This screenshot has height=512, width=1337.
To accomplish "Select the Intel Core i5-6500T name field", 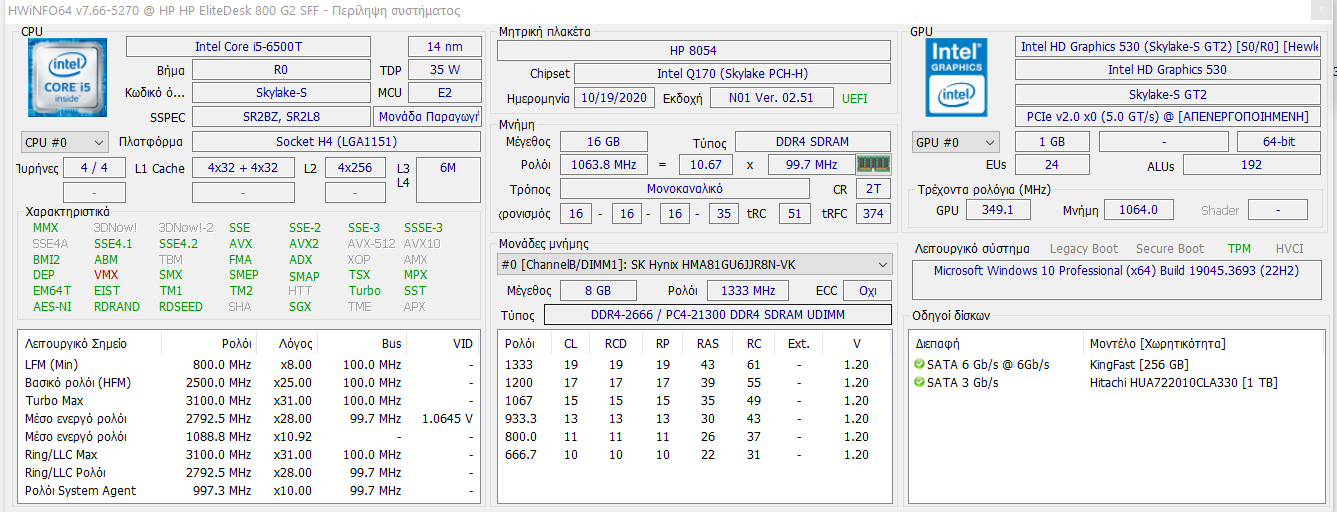I will (248, 47).
